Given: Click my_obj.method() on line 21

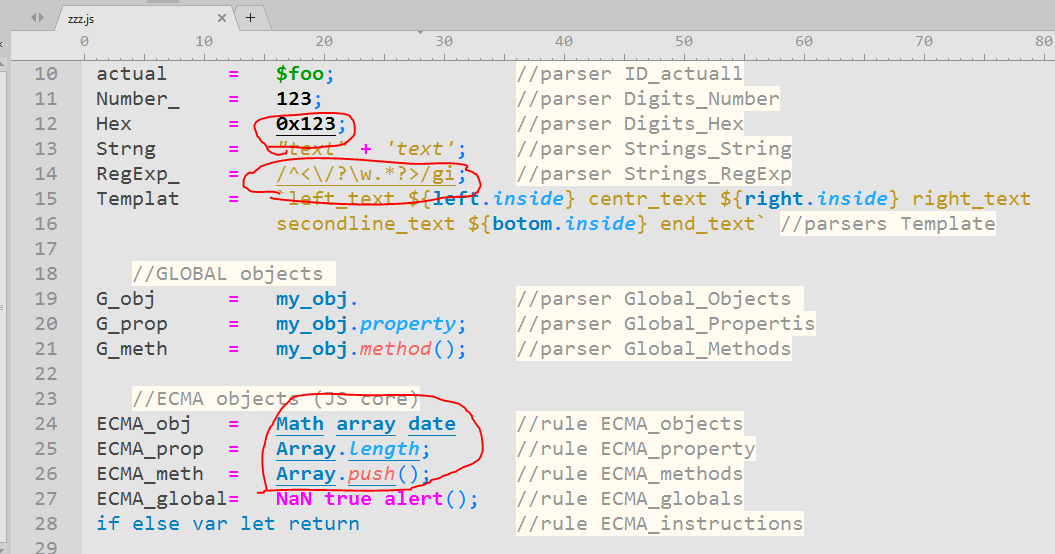Looking at the screenshot, I should 371,349.
